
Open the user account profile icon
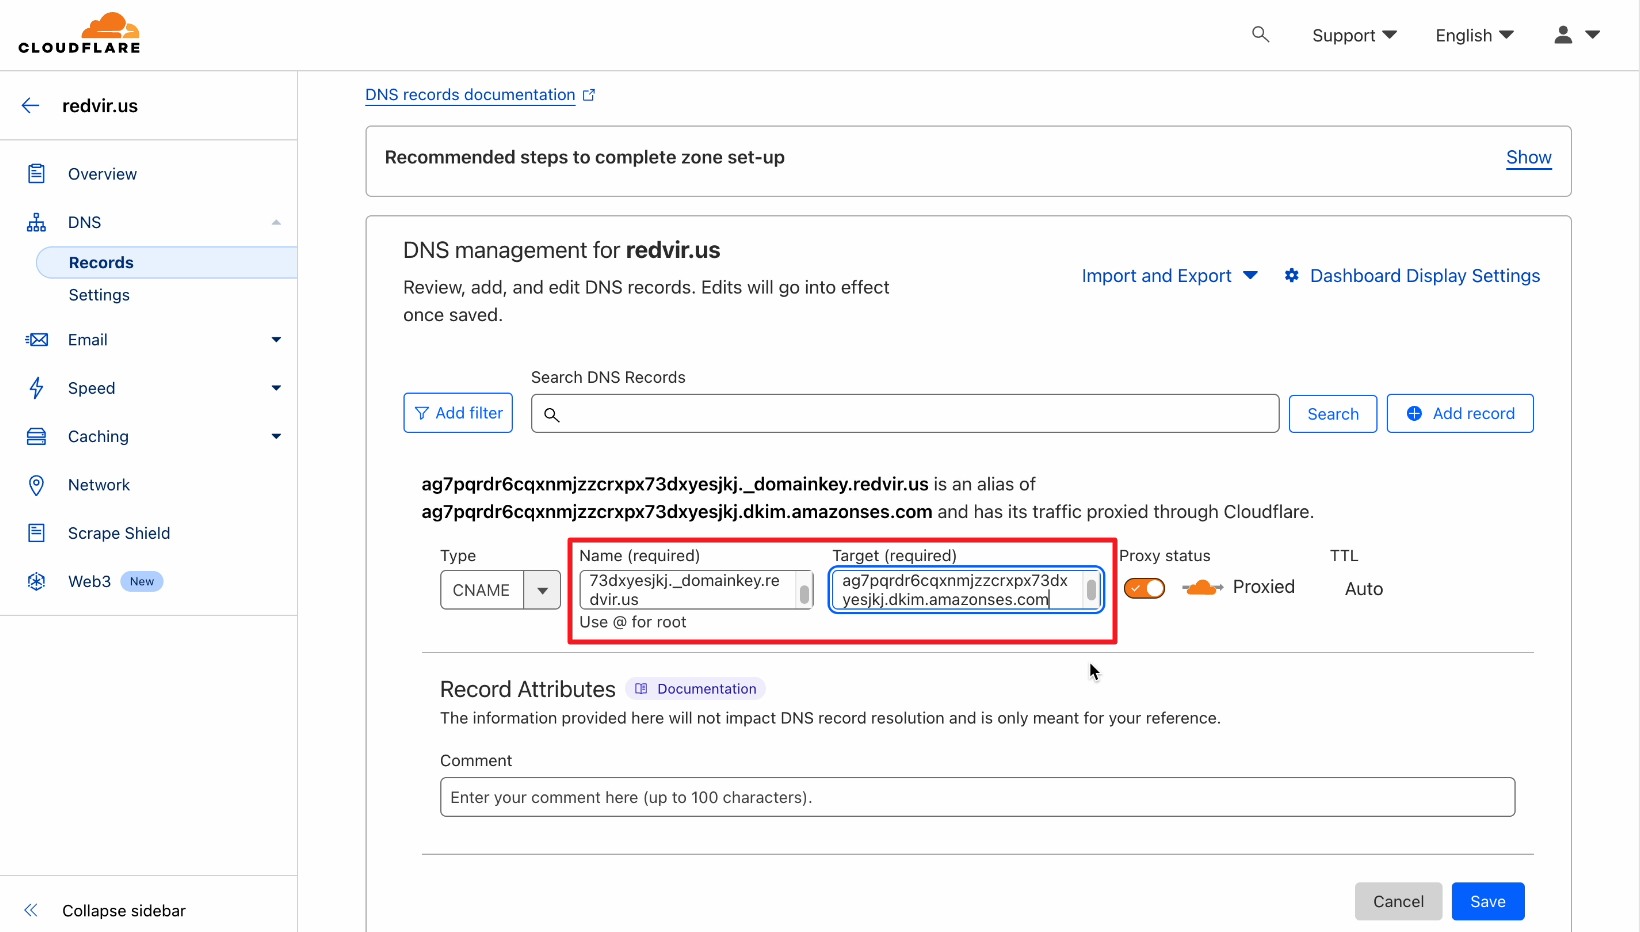(1563, 35)
